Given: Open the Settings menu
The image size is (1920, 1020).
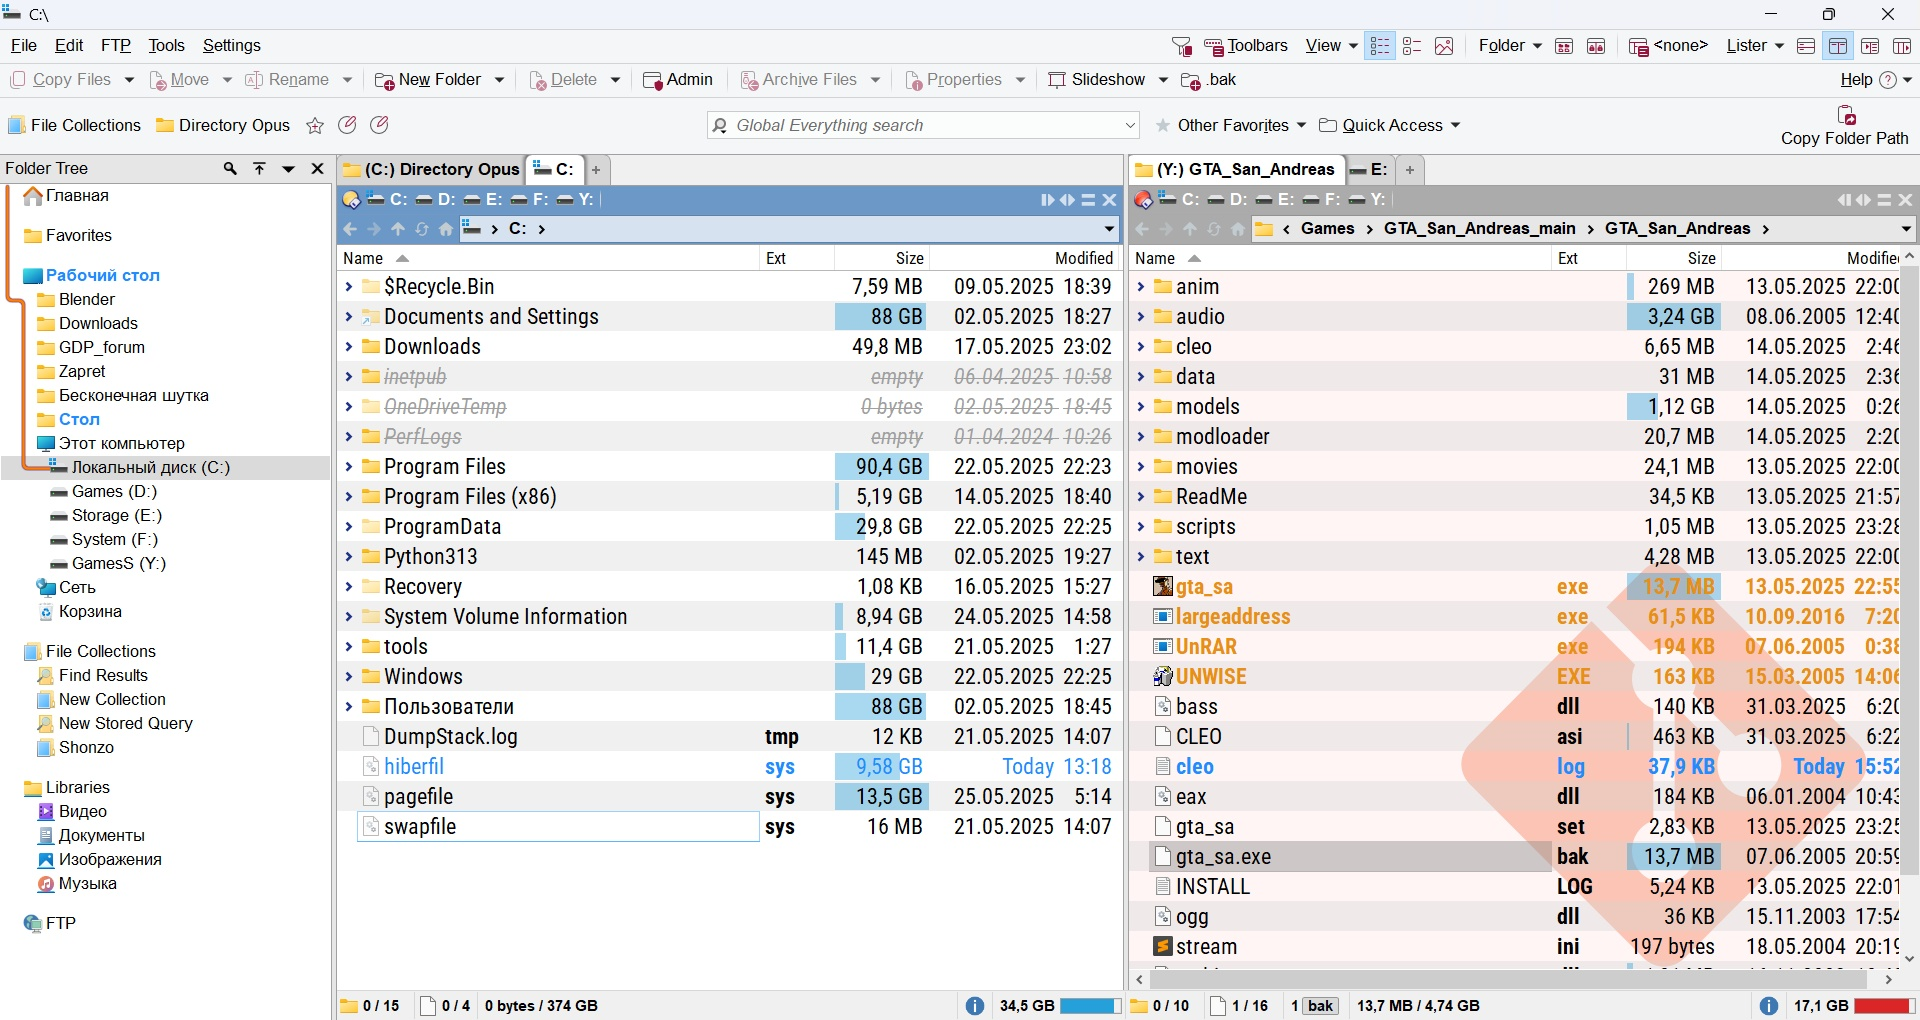Looking at the screenshot, I should (231, 46).
